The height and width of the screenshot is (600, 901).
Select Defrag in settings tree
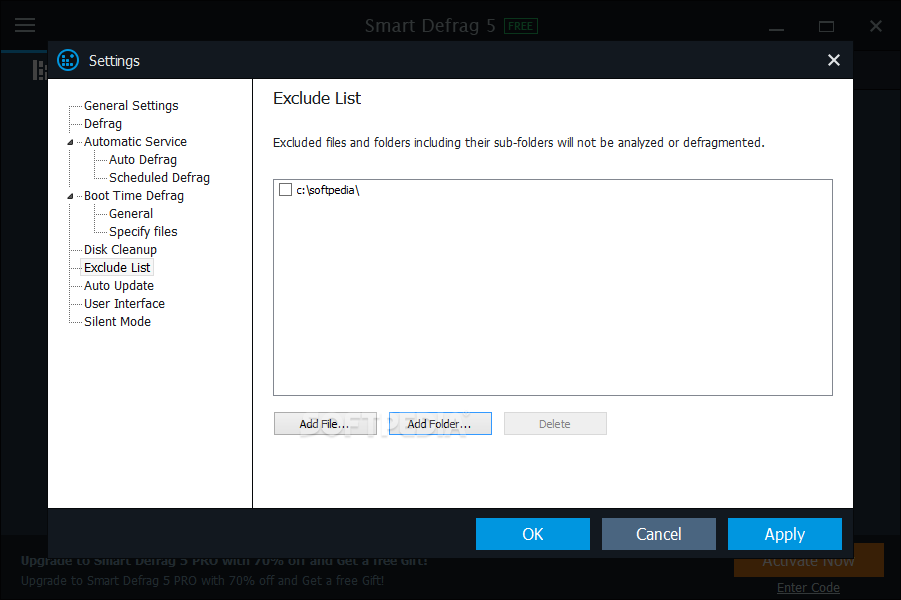pyautogui.click(x=103, y=124)
